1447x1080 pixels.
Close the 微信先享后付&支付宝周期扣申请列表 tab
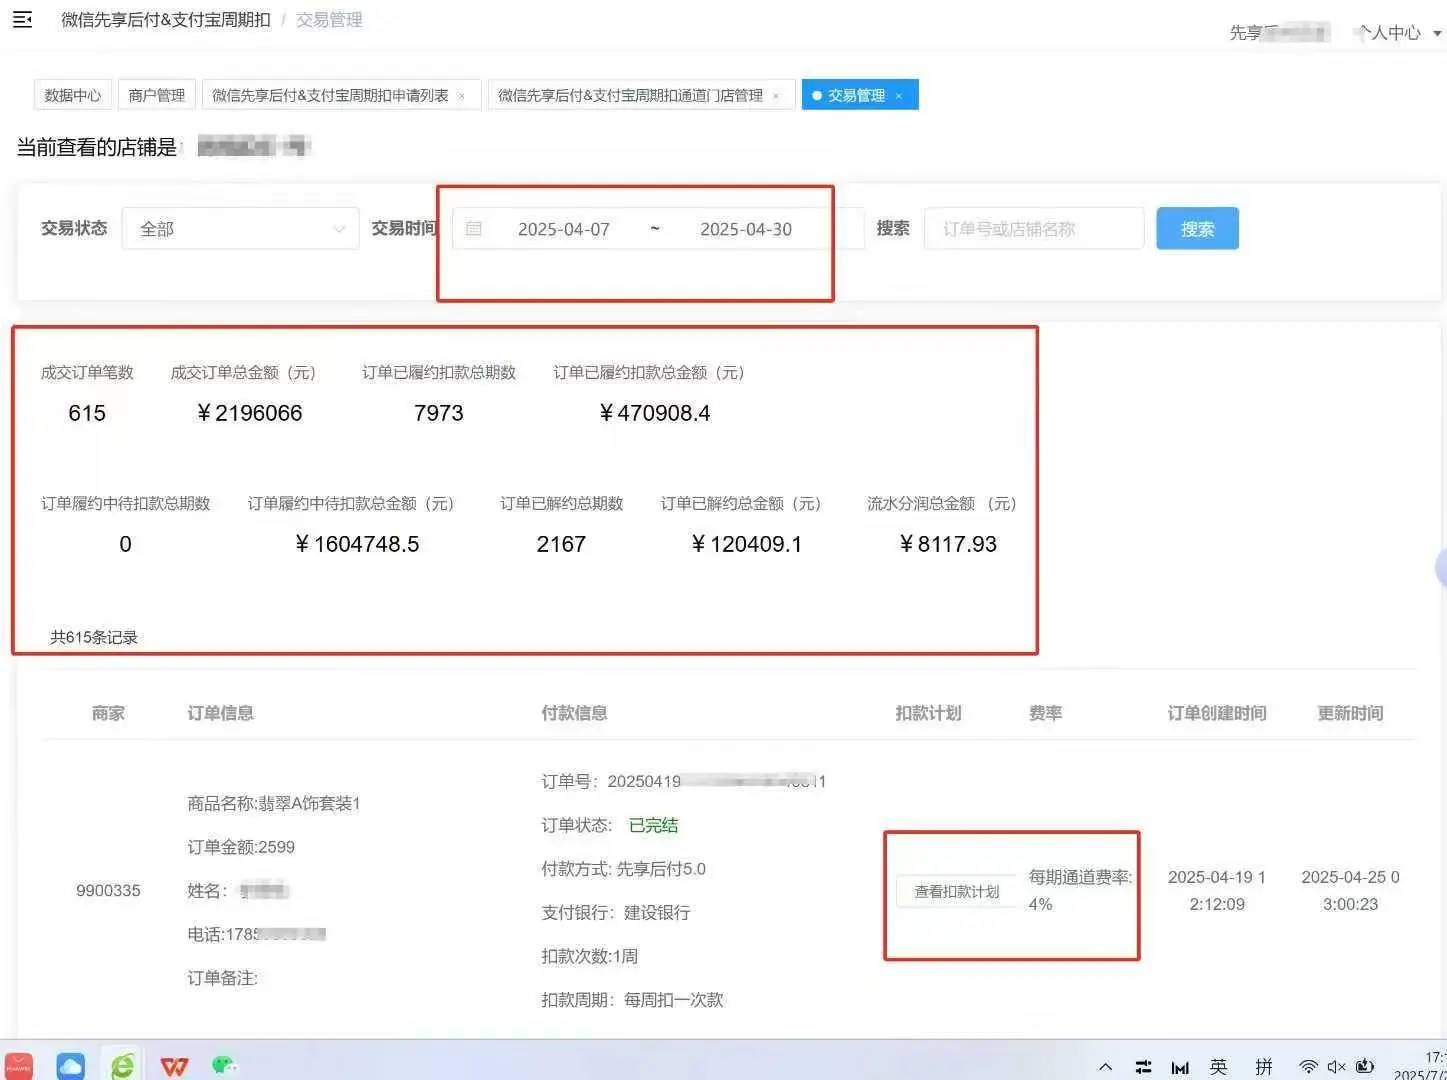[x=461, y=96]
